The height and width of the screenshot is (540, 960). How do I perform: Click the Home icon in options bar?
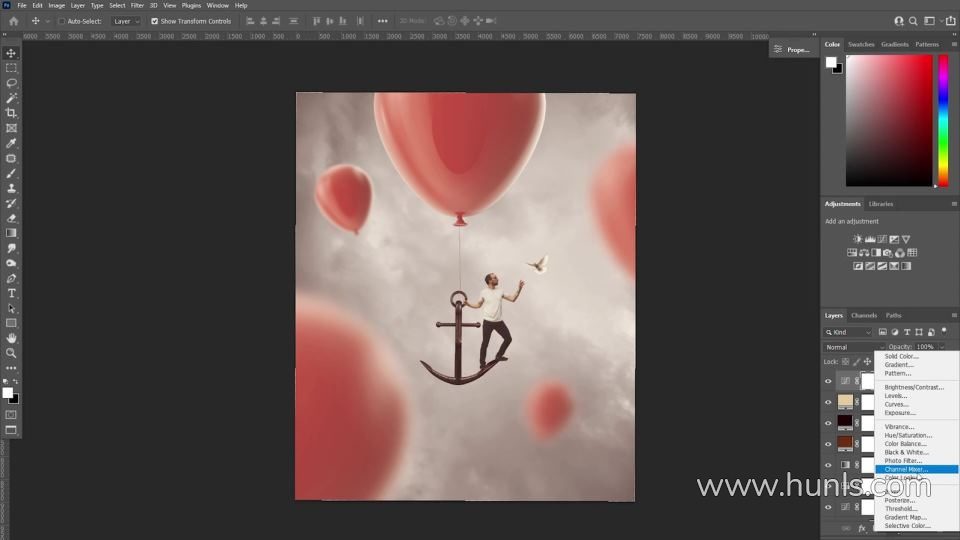point(13,21)
